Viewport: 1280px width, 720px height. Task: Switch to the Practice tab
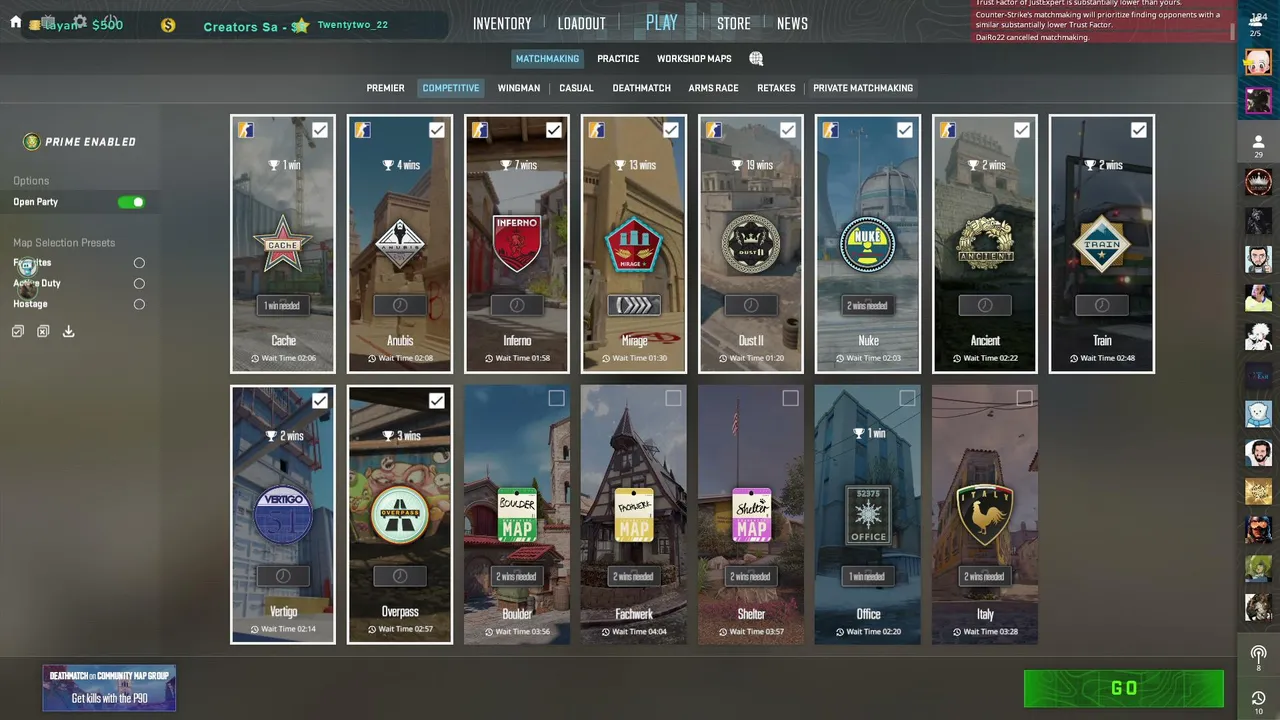[618, 59]
